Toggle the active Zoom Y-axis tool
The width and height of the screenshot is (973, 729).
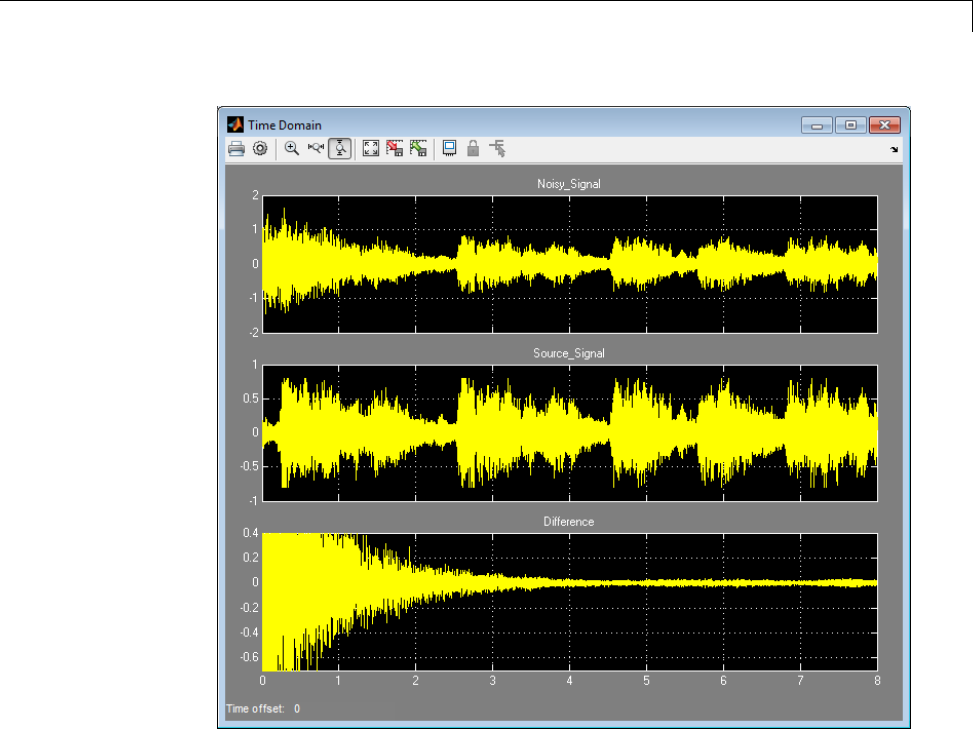click(340, 149)
